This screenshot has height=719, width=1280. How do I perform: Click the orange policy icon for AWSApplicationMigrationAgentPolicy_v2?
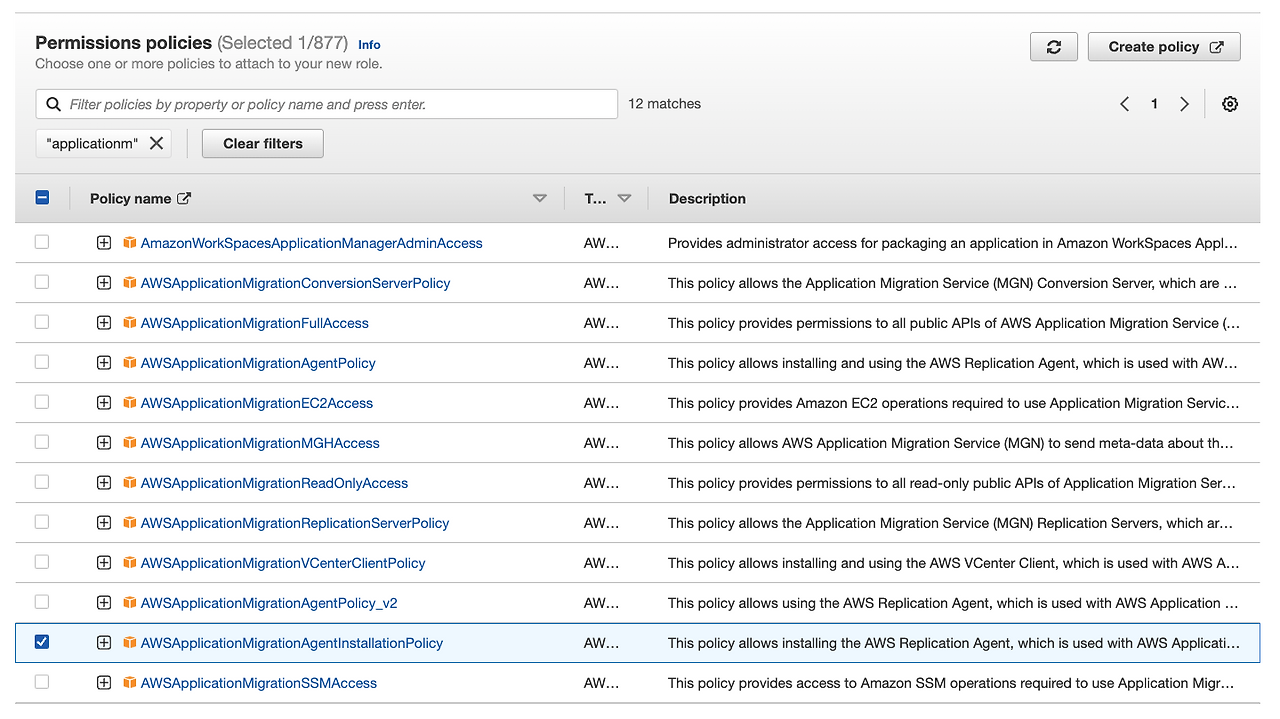pos(129,603)
